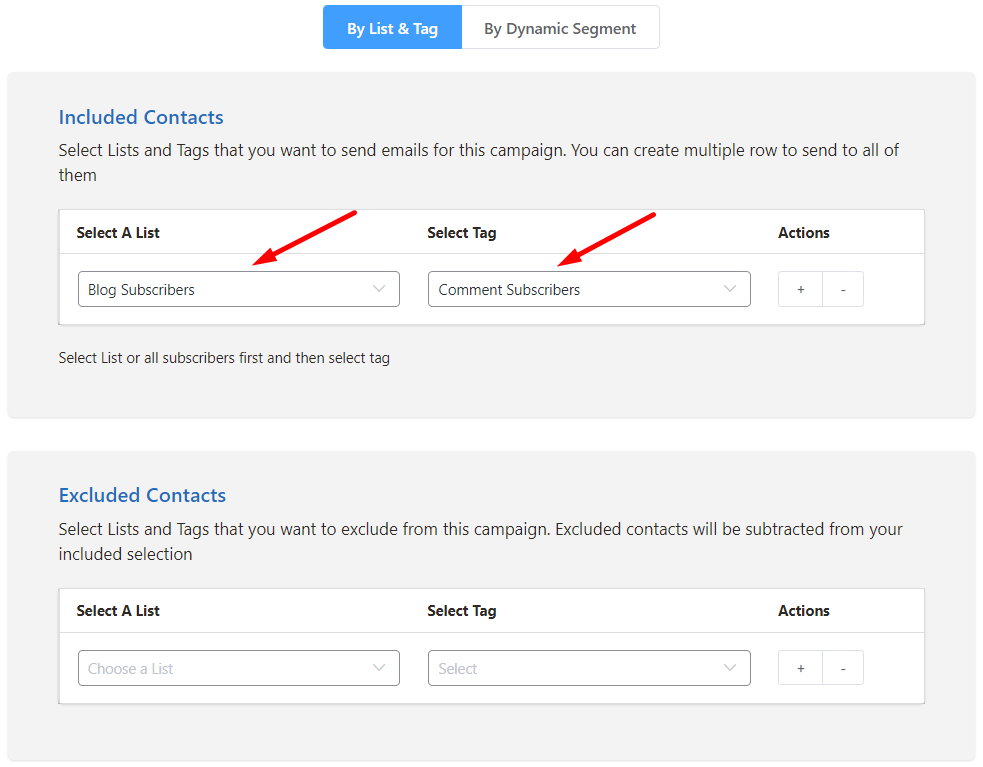Open the Comment Subscribers tag dropdown

click(589, 289)
